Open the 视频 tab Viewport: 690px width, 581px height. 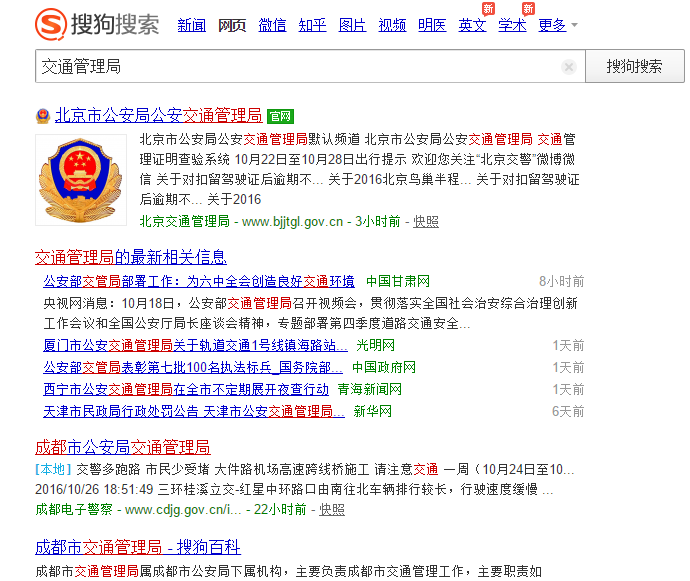coord(392,26)
